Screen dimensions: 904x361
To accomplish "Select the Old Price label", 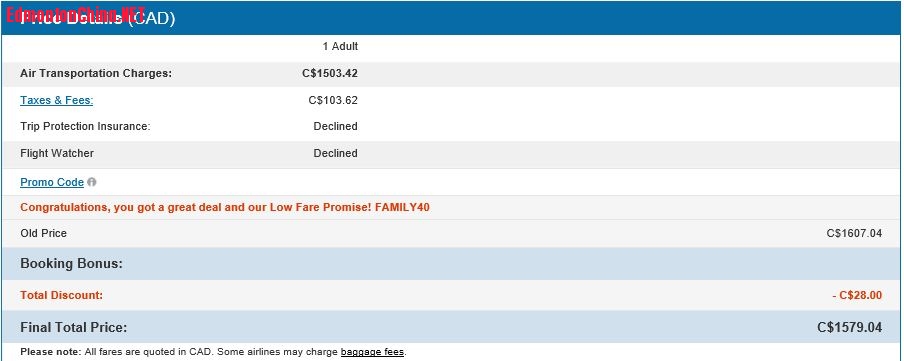I will point(43,234).
